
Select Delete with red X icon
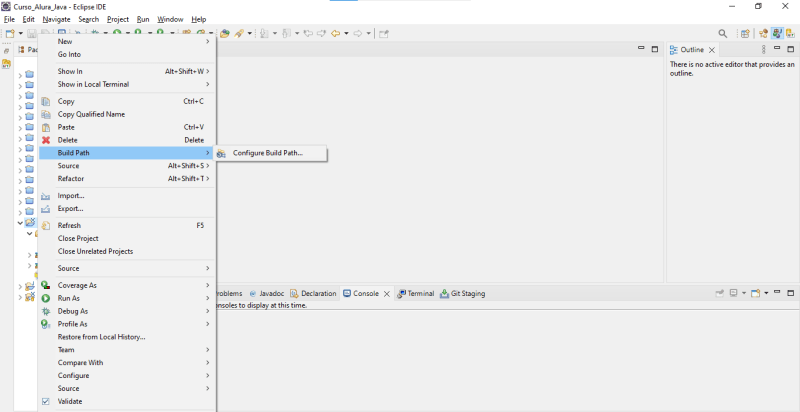coord(128,140)
